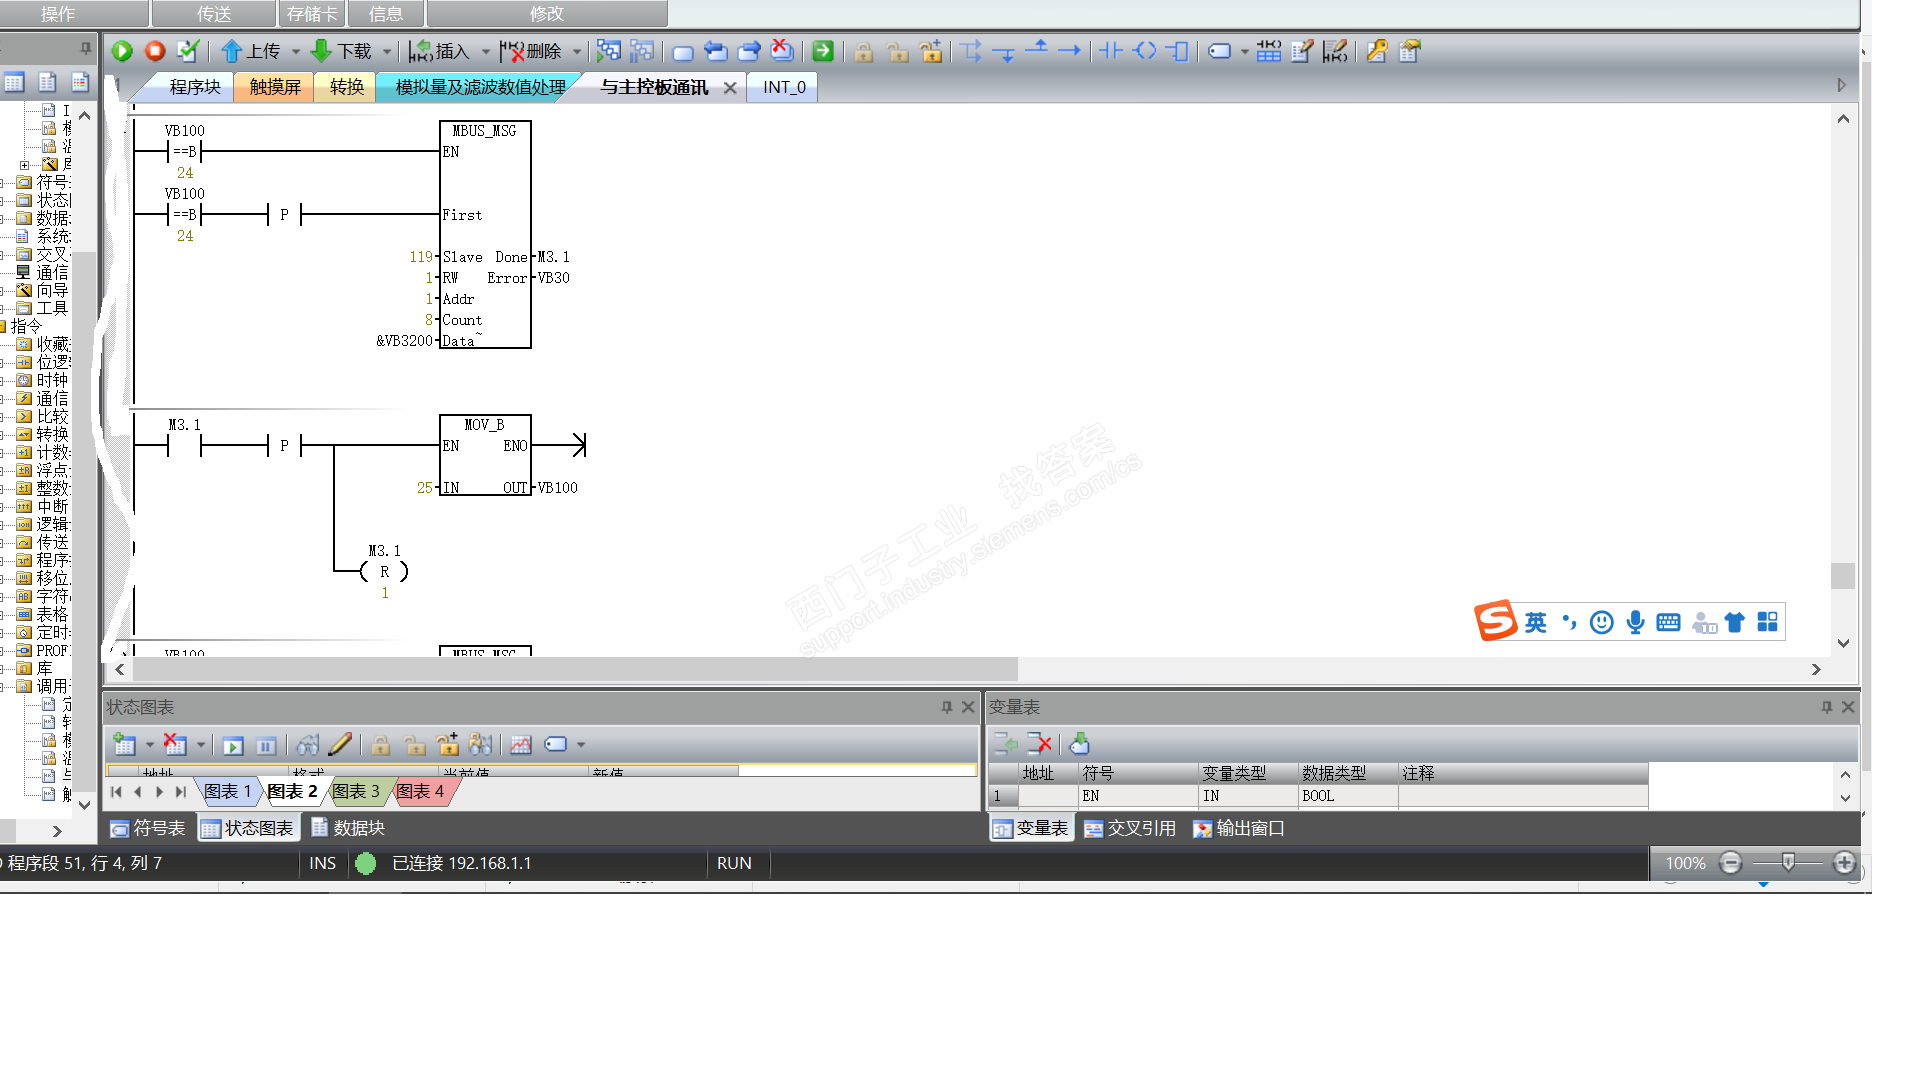Open the 下载 download dropdown arrow
Image resolution: width=1920 pixels, height=1080 pixels.
point(387,51)
